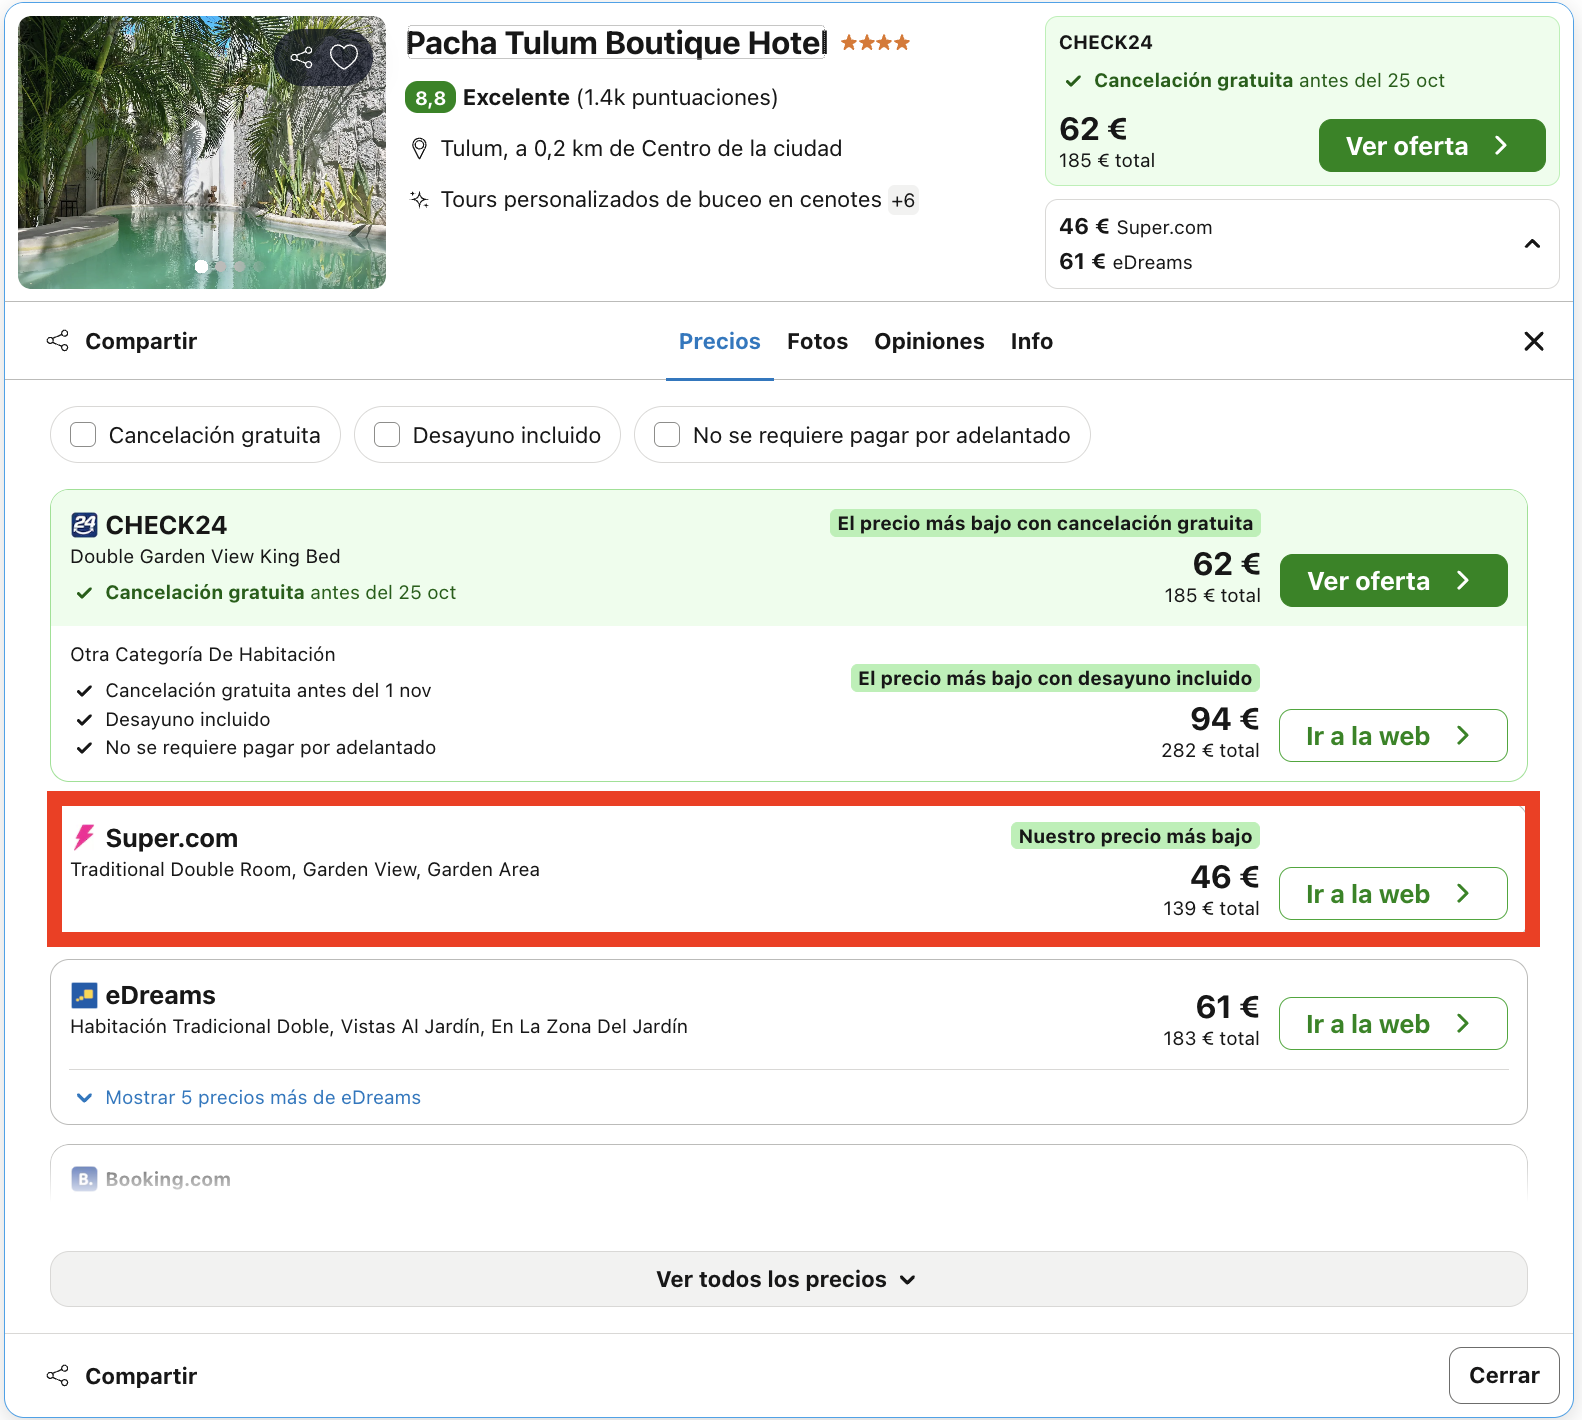Viewport: 1582px width, 1420px height.
Task: Click the location pin icon near Tulum
Action: coord(420,149)
